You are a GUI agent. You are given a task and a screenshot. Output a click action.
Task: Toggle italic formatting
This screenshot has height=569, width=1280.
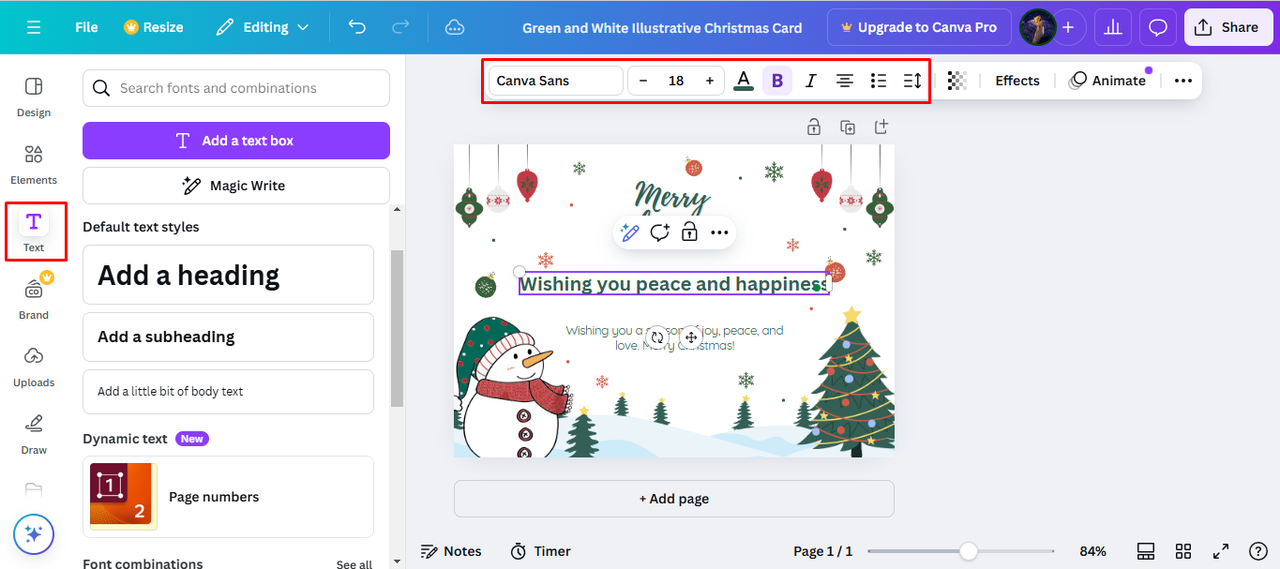pos(811,80)
